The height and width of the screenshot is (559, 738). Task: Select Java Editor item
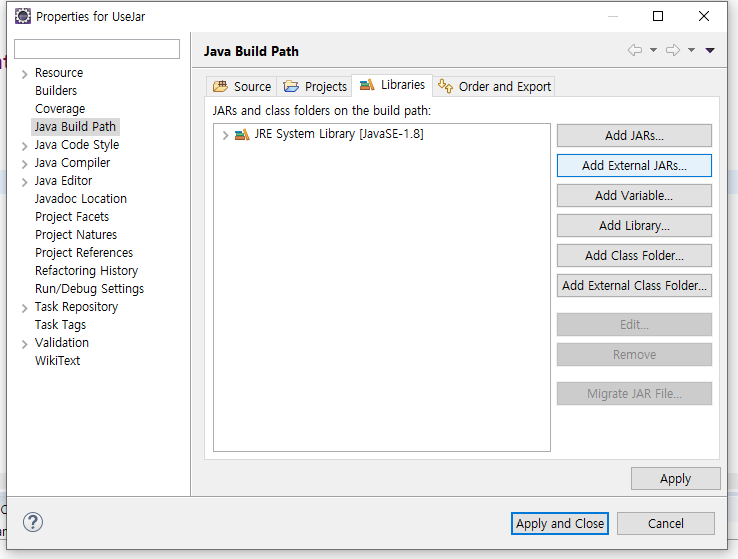(x=63, y=181)
